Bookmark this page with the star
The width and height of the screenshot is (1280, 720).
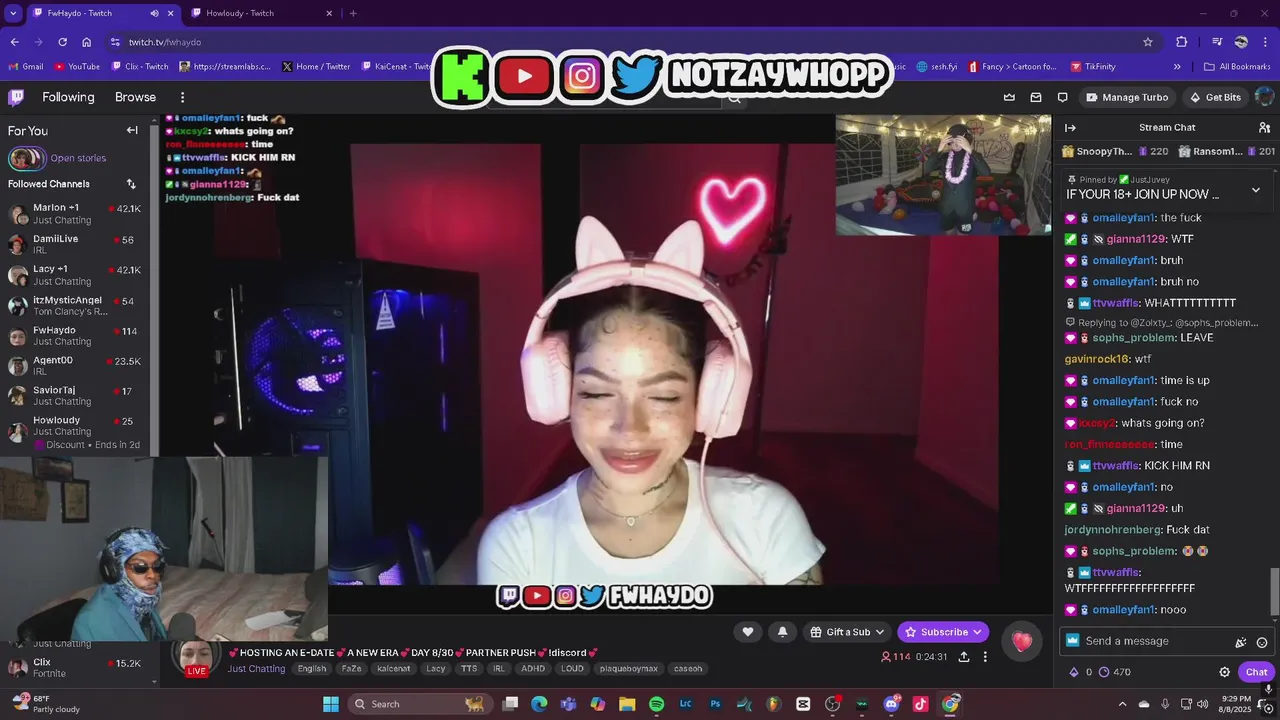pyautogui.click(x=1148, y=42)
